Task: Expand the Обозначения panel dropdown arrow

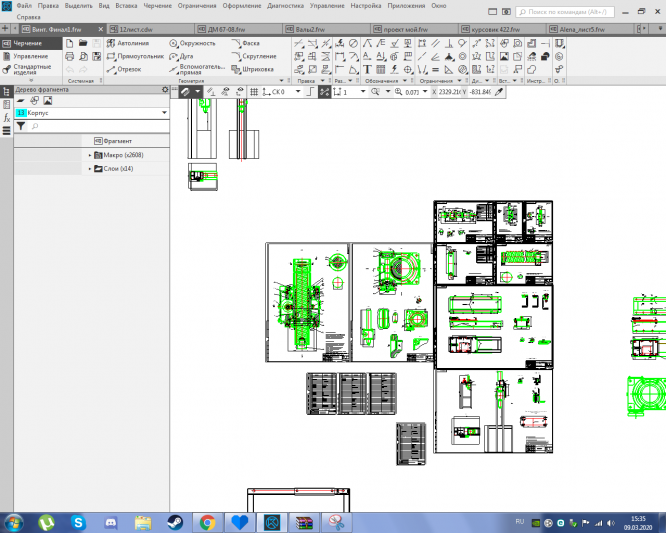Action: [x=405, y=81]
